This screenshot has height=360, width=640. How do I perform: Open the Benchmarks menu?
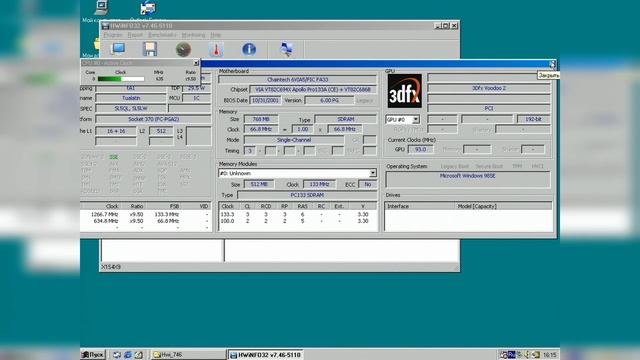162,35
